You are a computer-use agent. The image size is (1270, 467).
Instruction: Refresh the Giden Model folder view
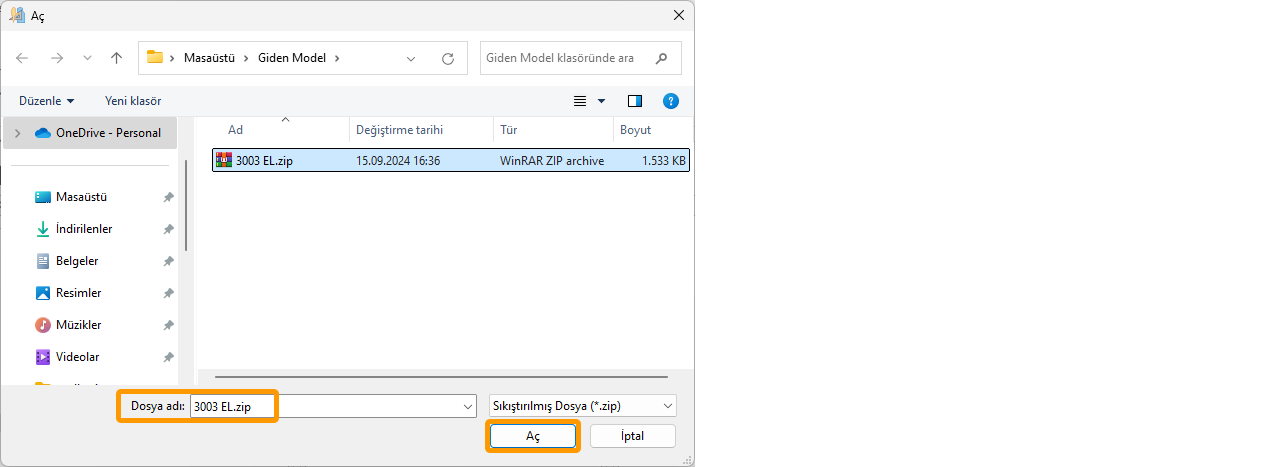click(x=447, y=58)
